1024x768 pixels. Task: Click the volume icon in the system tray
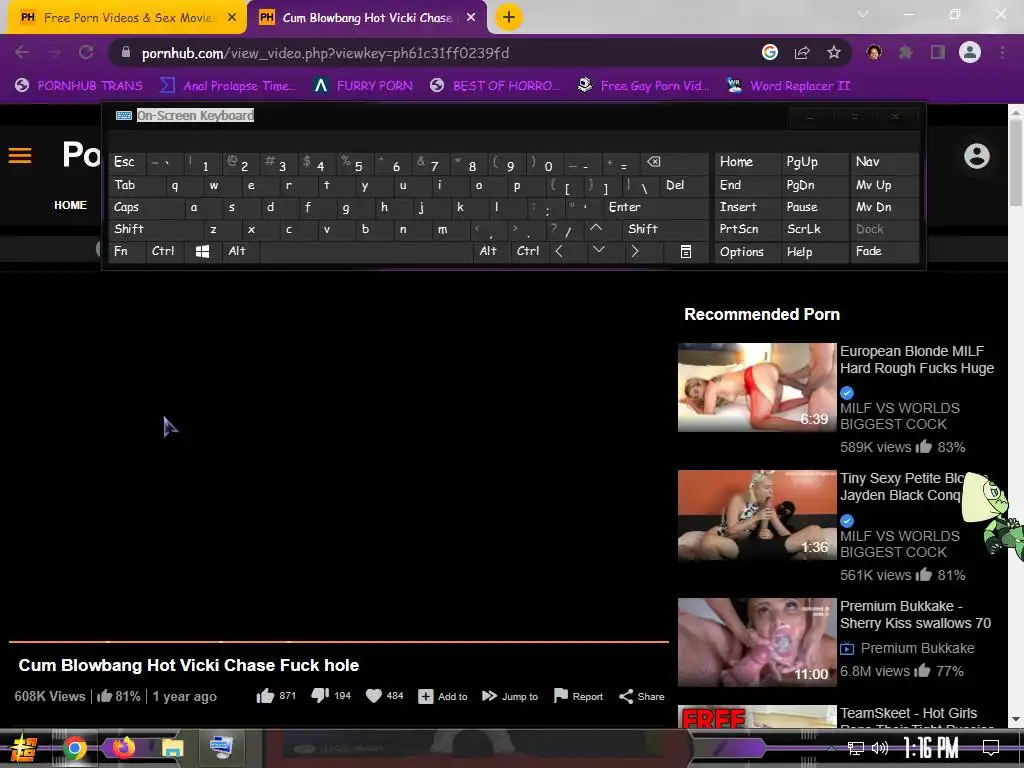(880, 748)
